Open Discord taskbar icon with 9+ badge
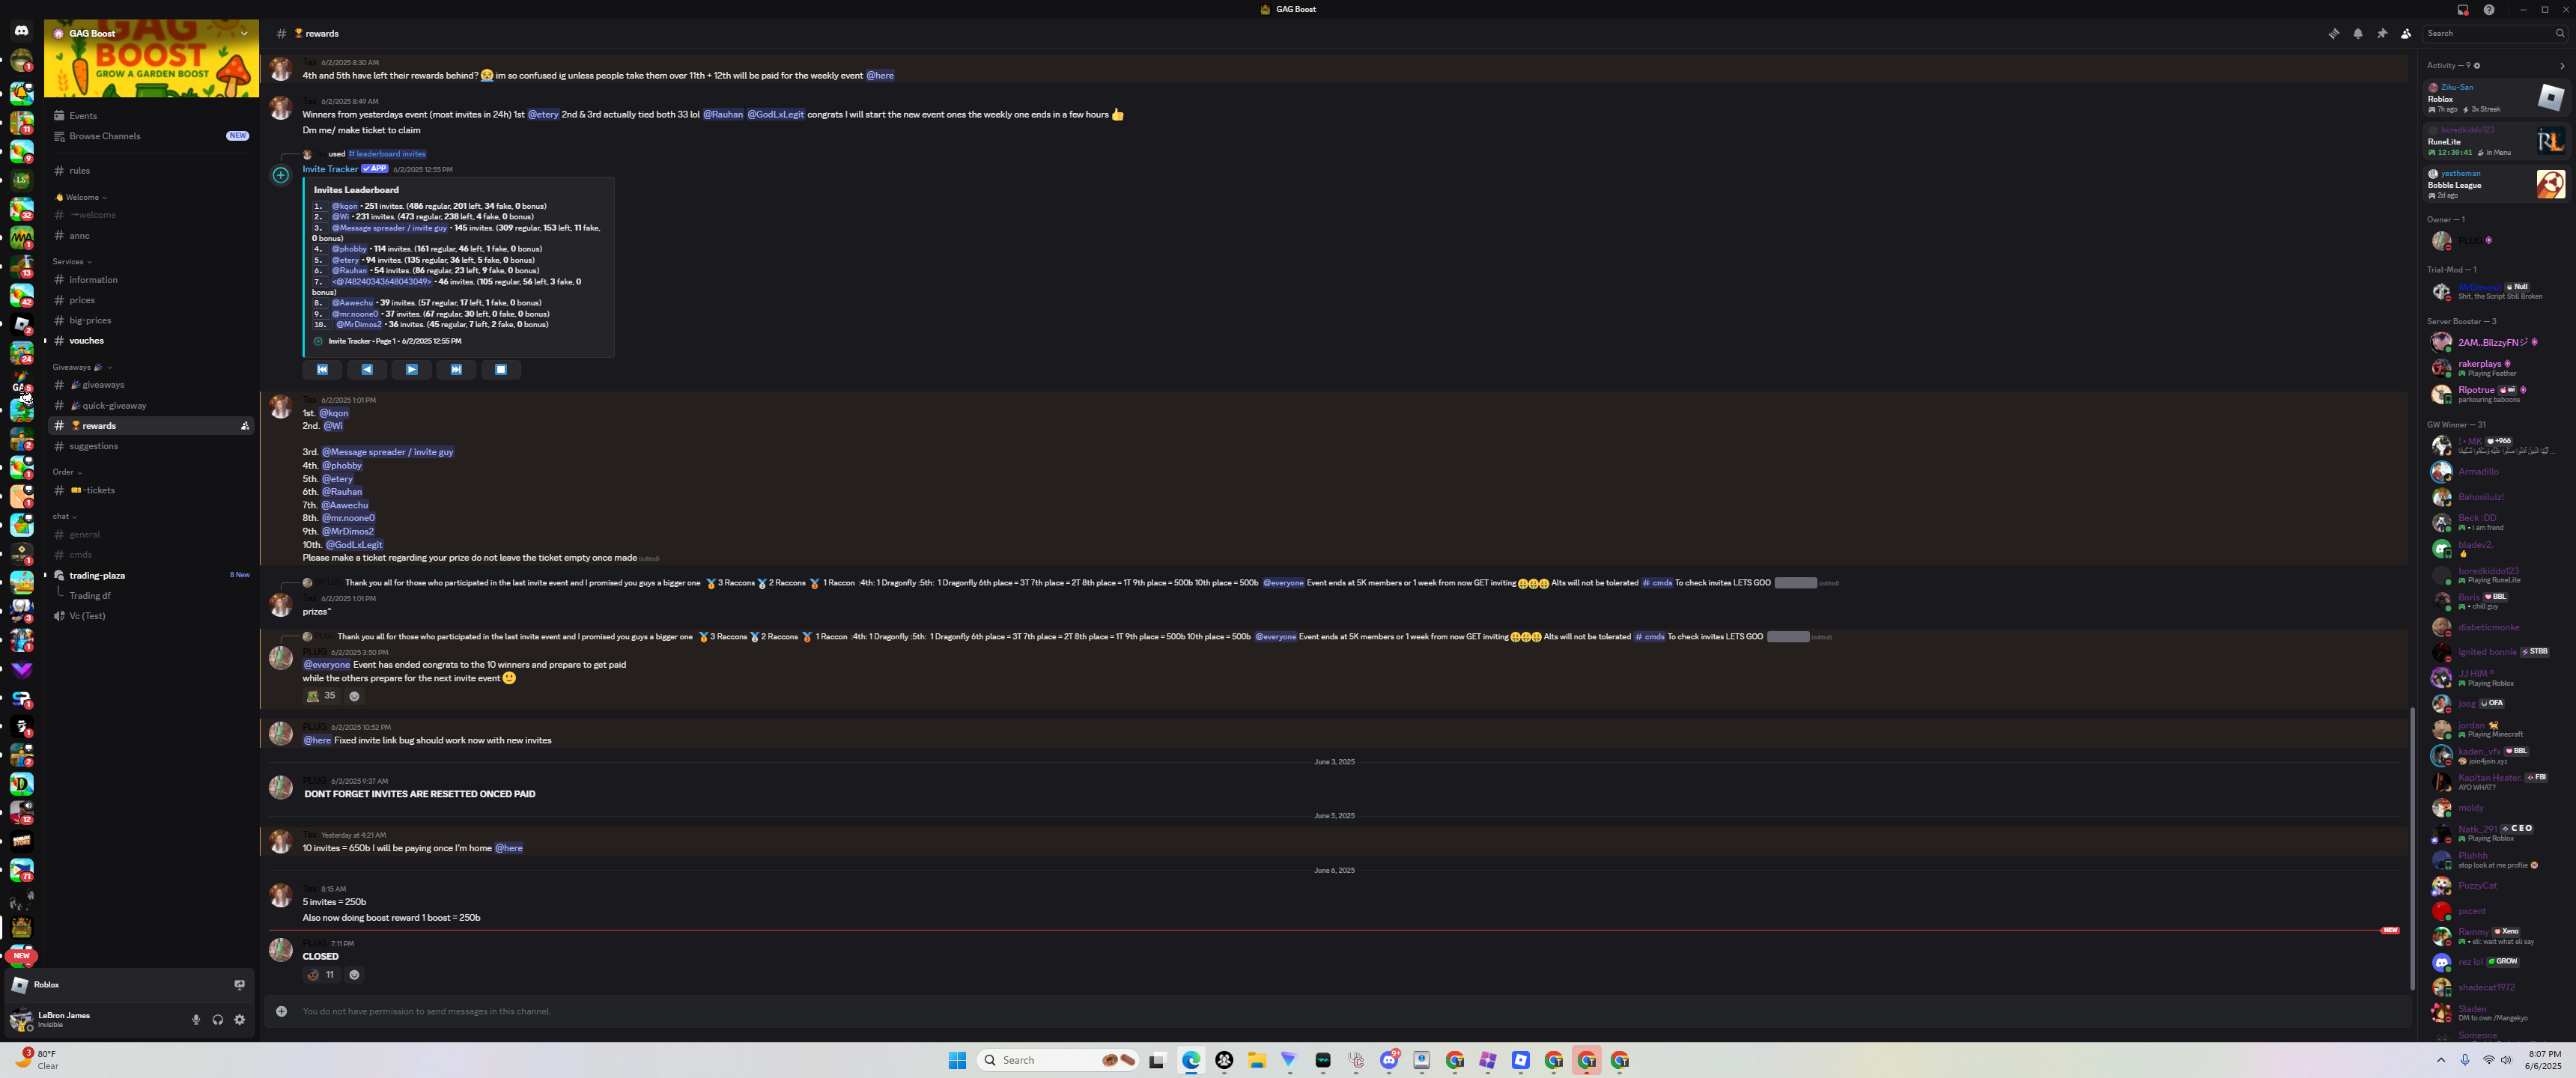Image resolution: width=2576 pixels, height=1078 pixels. click(x=1389, y=1060)
